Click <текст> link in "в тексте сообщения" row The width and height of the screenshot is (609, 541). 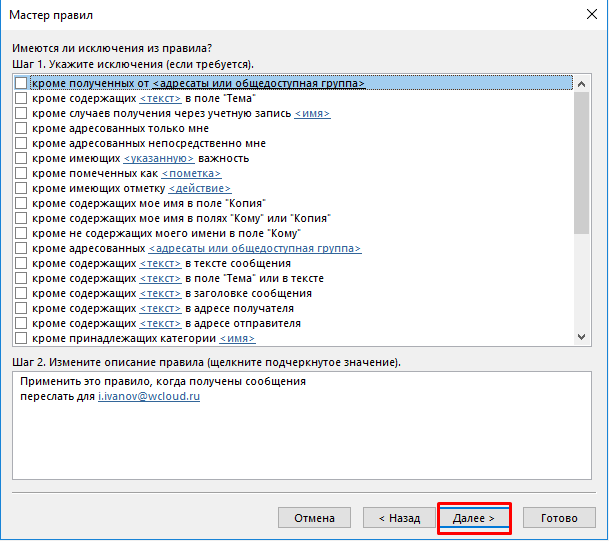tap(160, 264)
